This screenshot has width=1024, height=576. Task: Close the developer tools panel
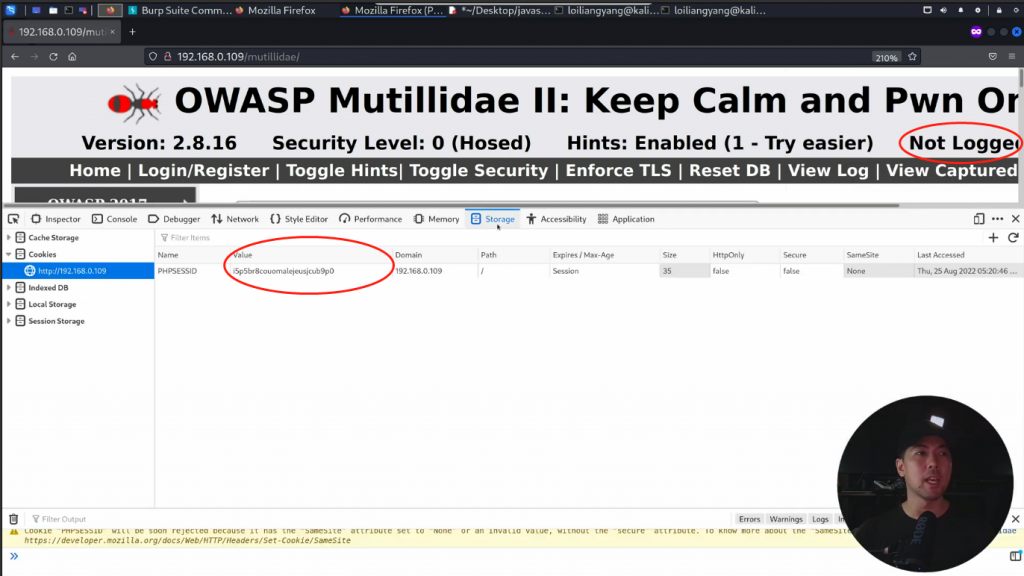click(1016, 219)
